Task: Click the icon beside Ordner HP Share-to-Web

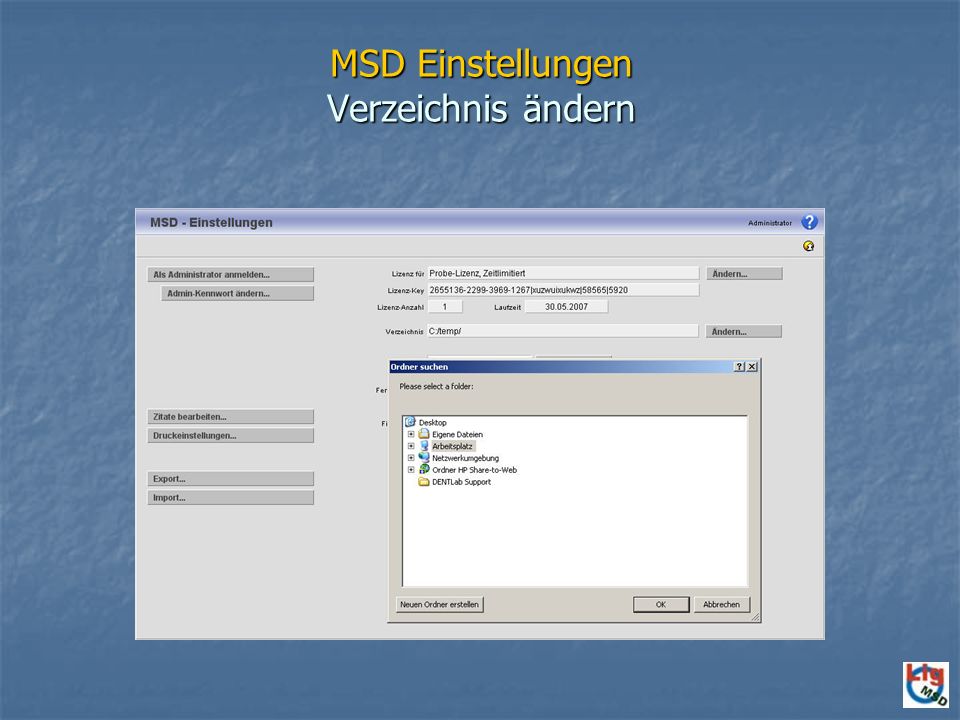Action: point(424,470)
